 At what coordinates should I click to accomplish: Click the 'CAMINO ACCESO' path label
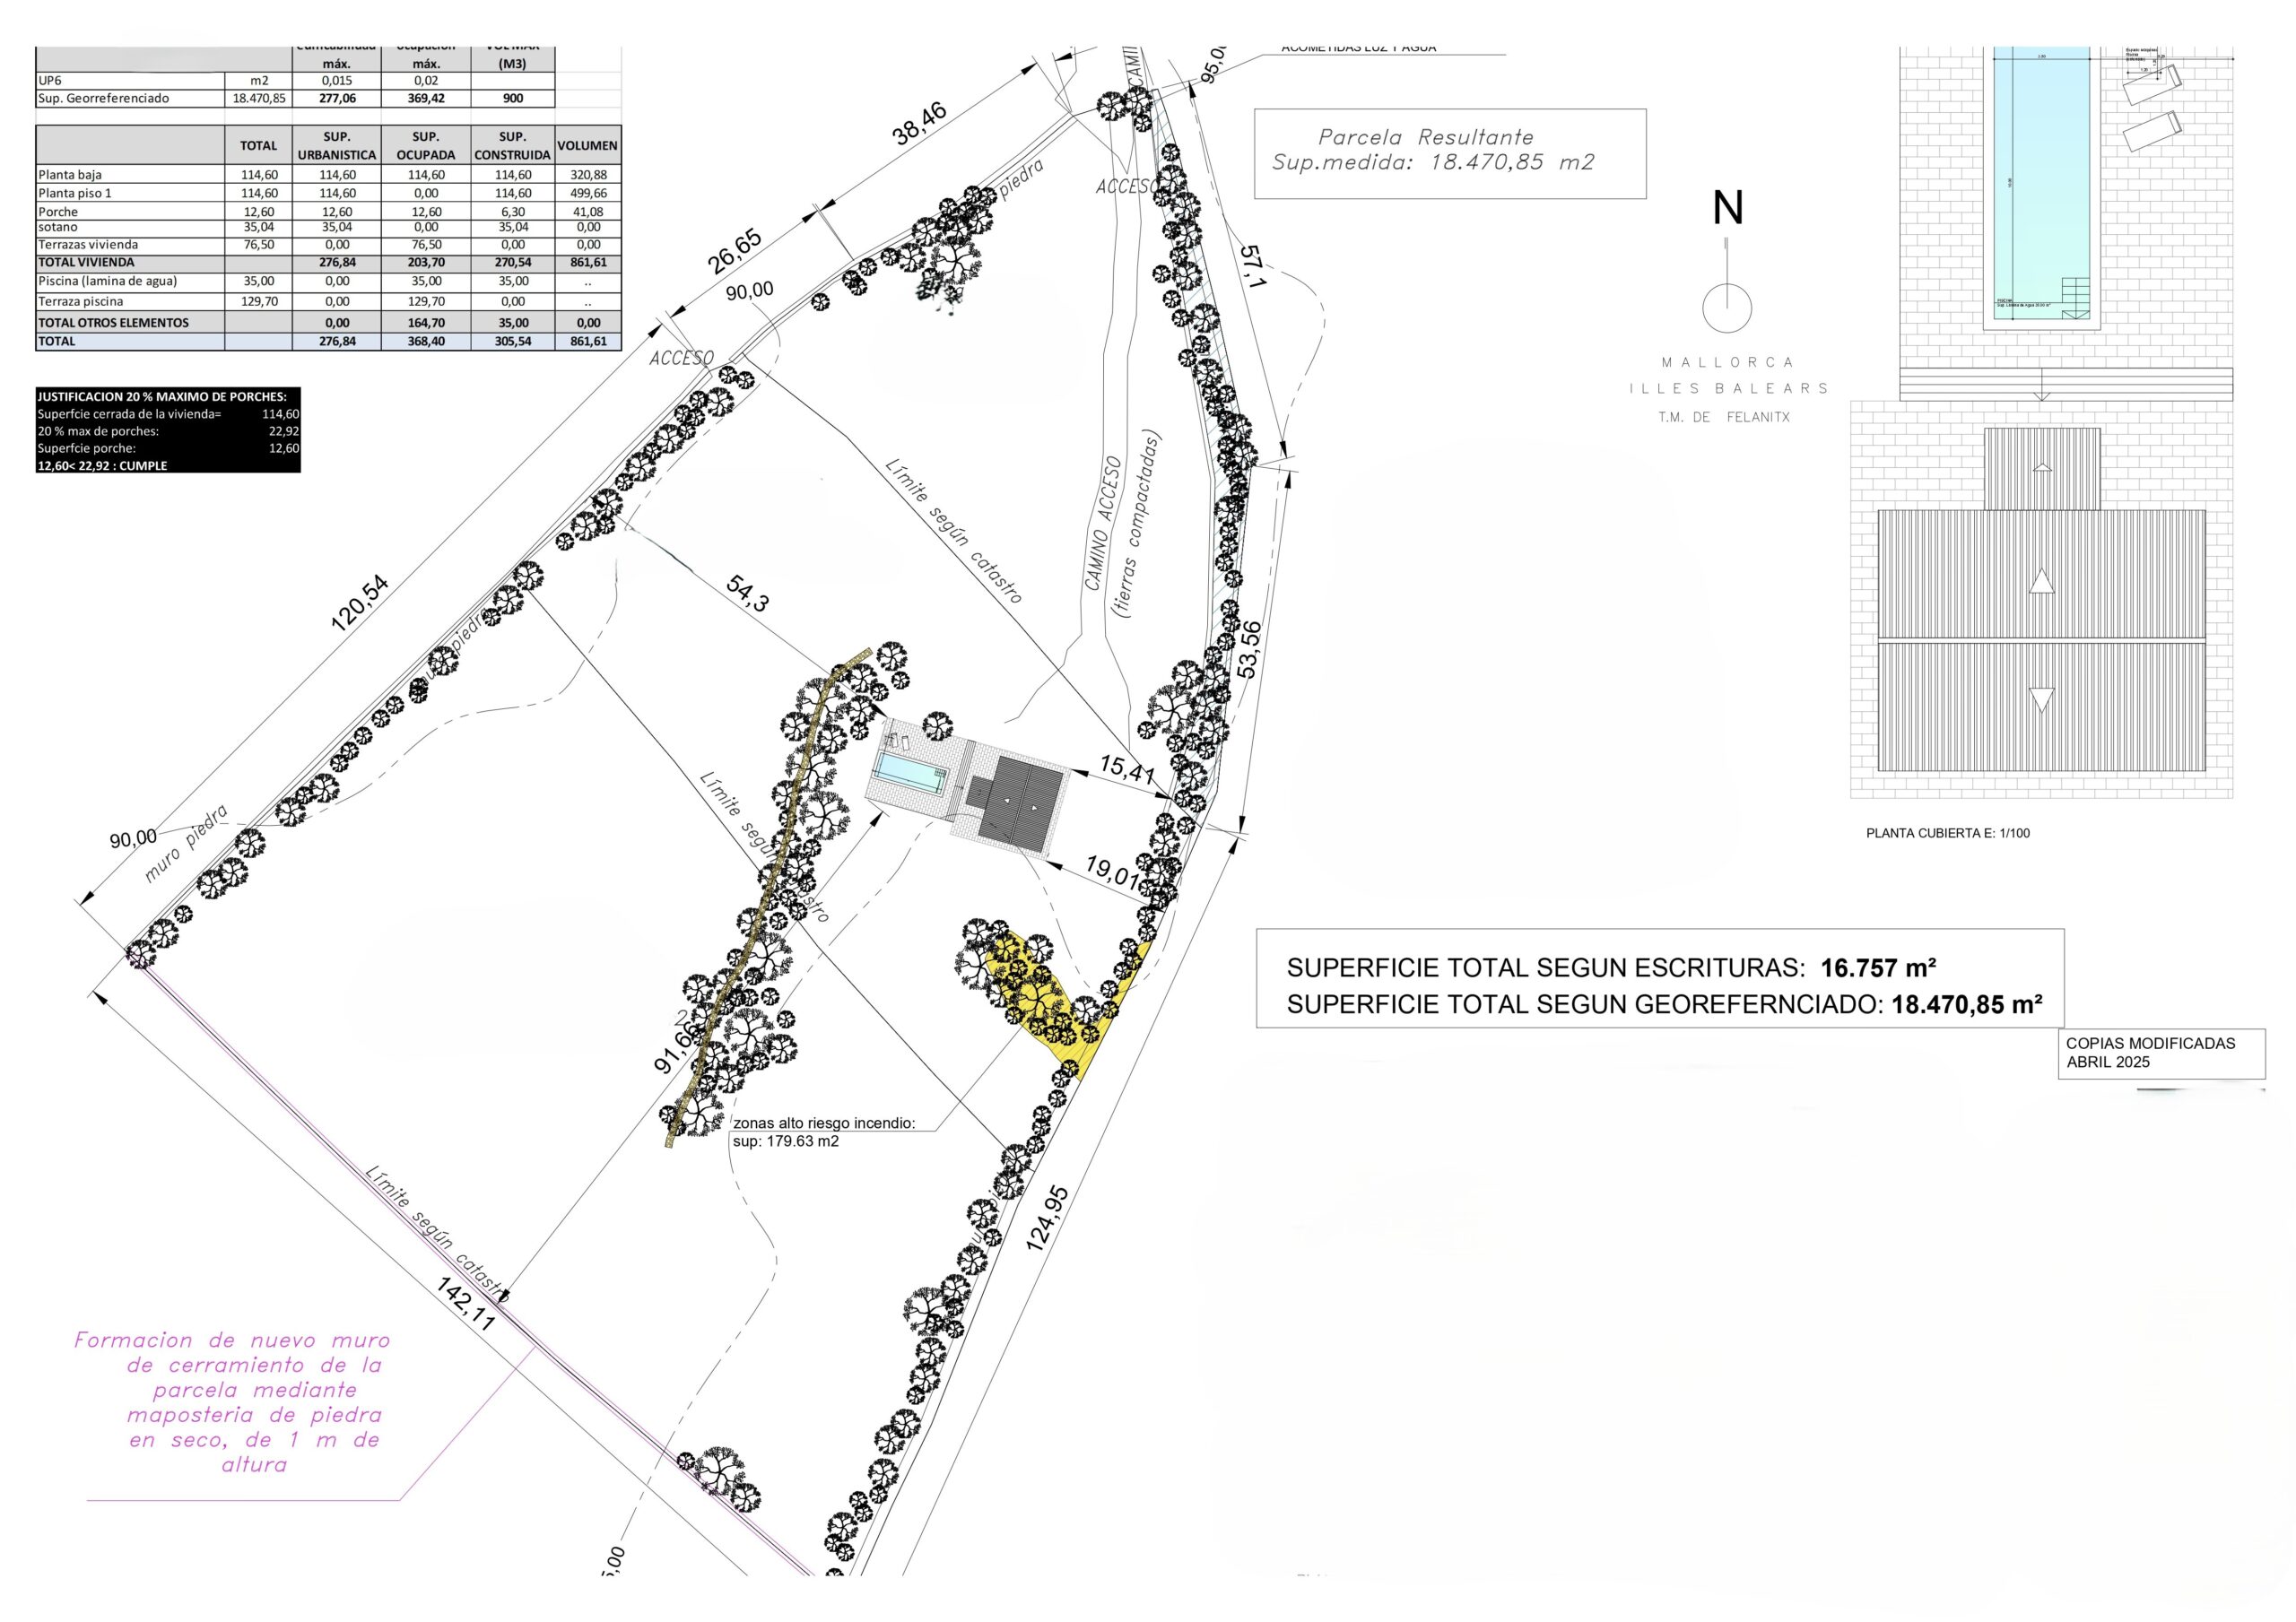1103,523
